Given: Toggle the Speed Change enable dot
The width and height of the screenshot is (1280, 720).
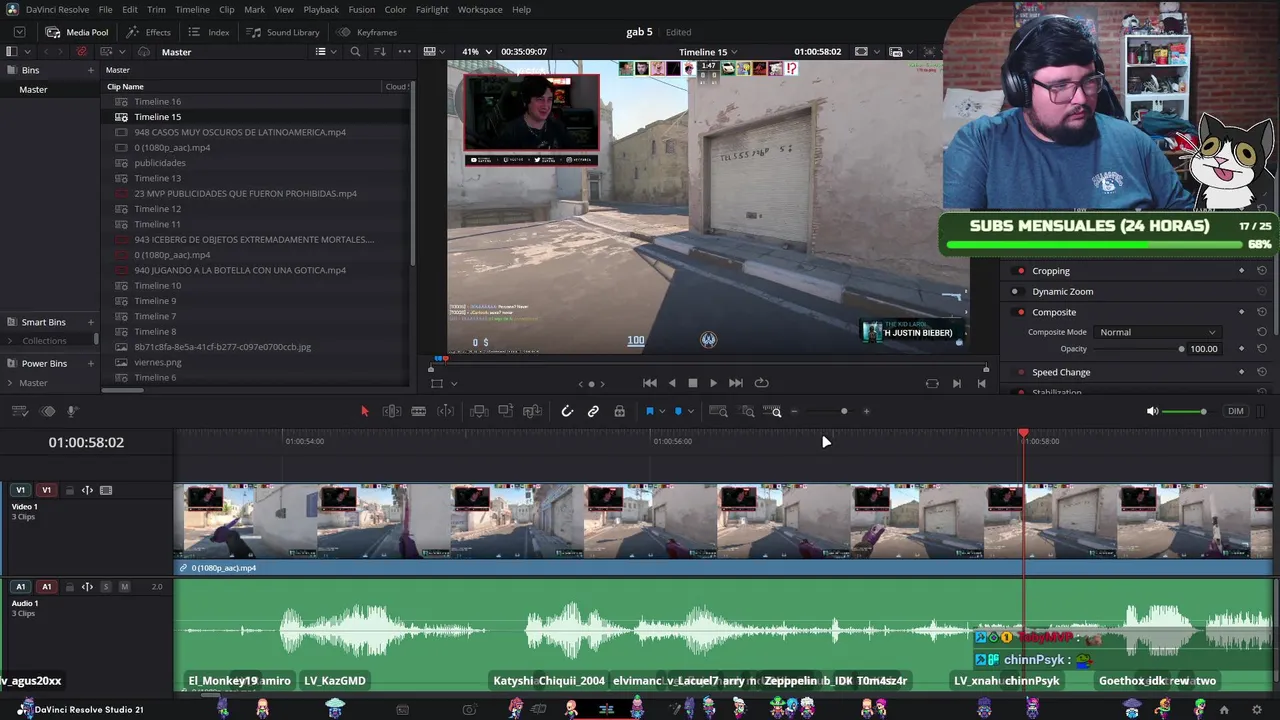Looking at the screenshot, I should coord(1020,372).
